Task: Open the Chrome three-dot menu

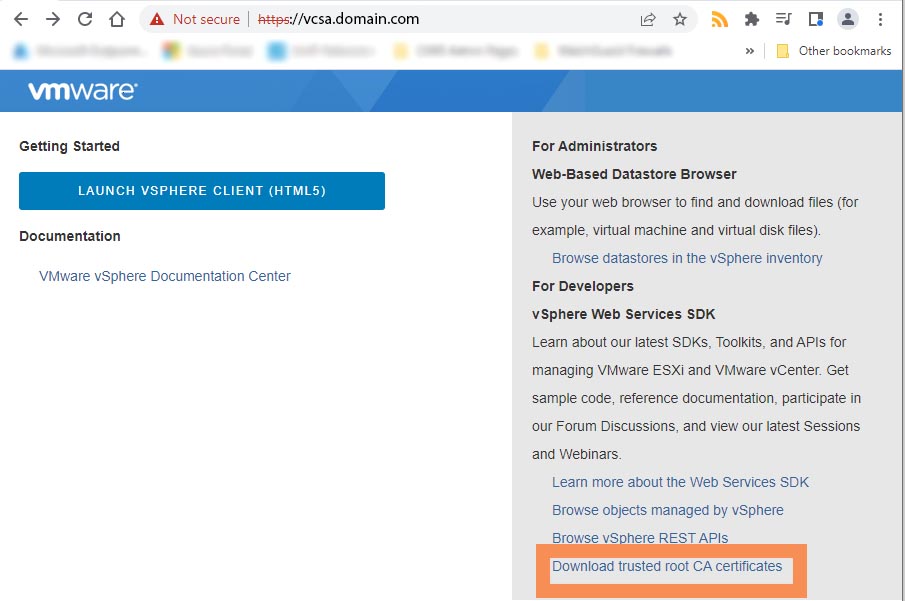Action: click(880, 19)
